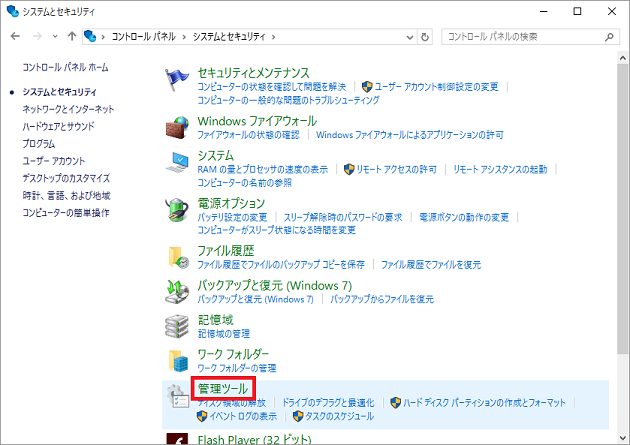Refresh the Control Panel view
Image resolution: width=630 pixels, height=445 pixels.
pyautogui.click(x=425, y=37)
